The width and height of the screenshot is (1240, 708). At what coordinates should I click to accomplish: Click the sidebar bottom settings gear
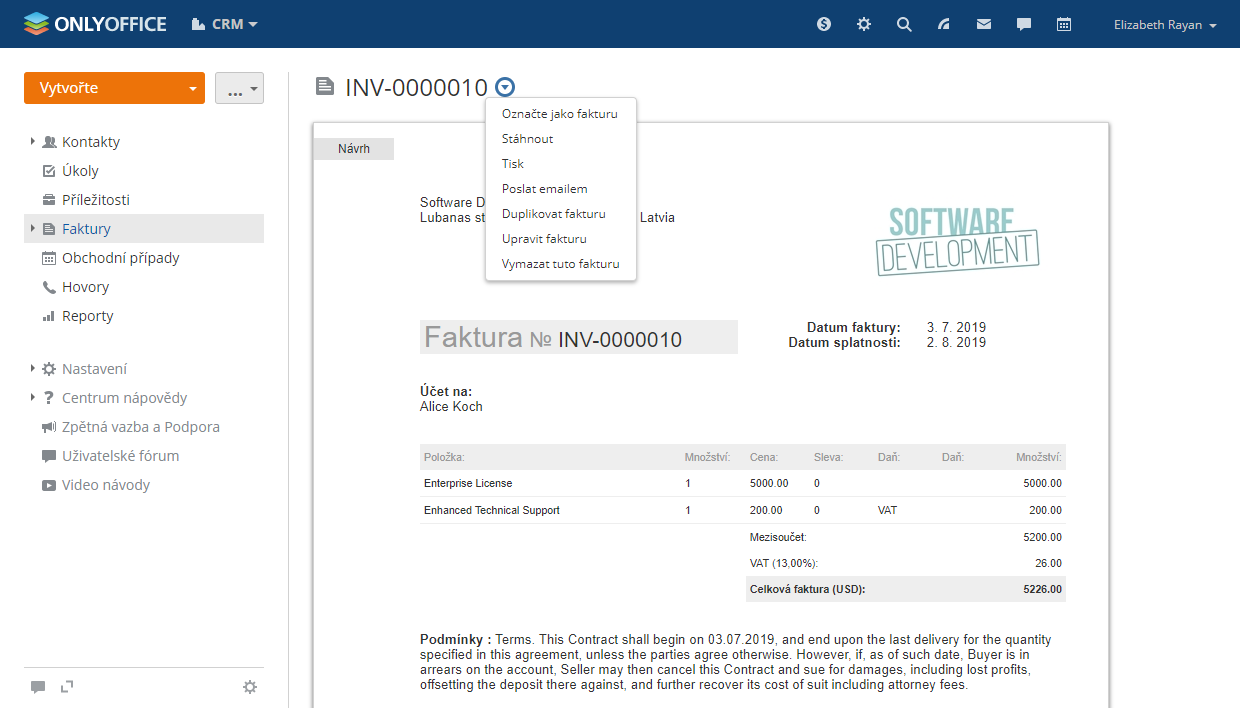coord(250,687)
